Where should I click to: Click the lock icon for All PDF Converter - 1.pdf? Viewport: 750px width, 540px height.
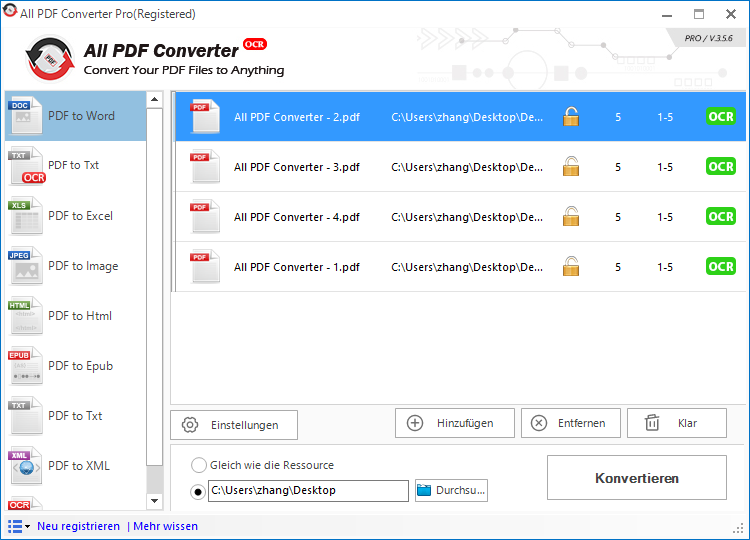point(571,266)
